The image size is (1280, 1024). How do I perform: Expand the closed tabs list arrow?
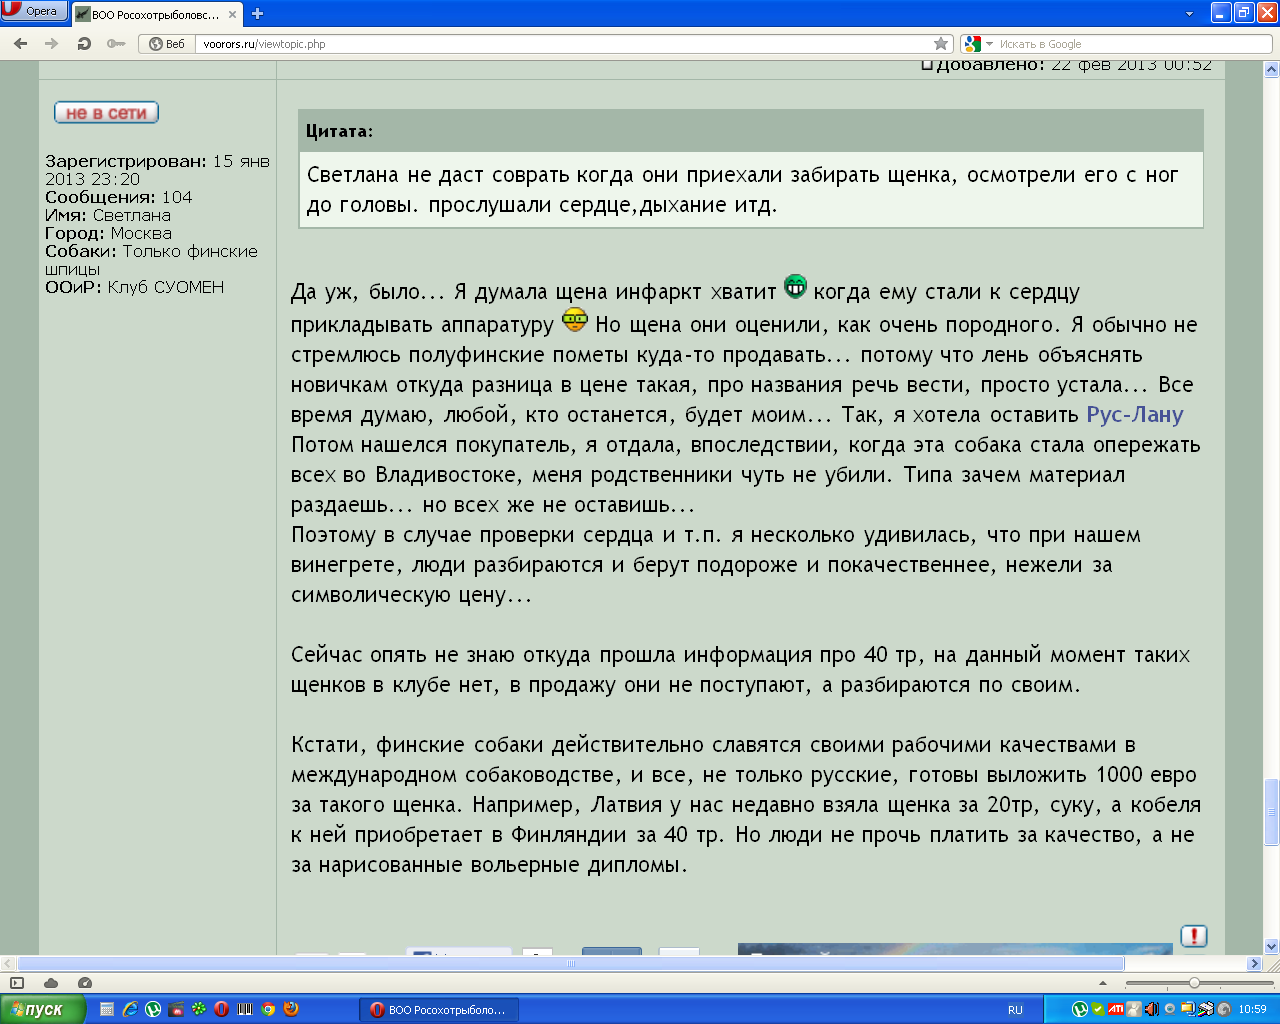(x=1189, y=14)
